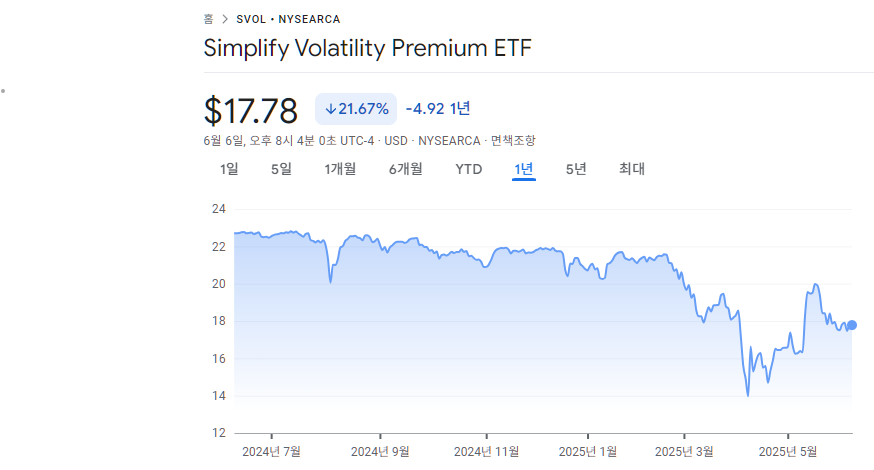Select the 1년 range tab

tap(524, 169)
